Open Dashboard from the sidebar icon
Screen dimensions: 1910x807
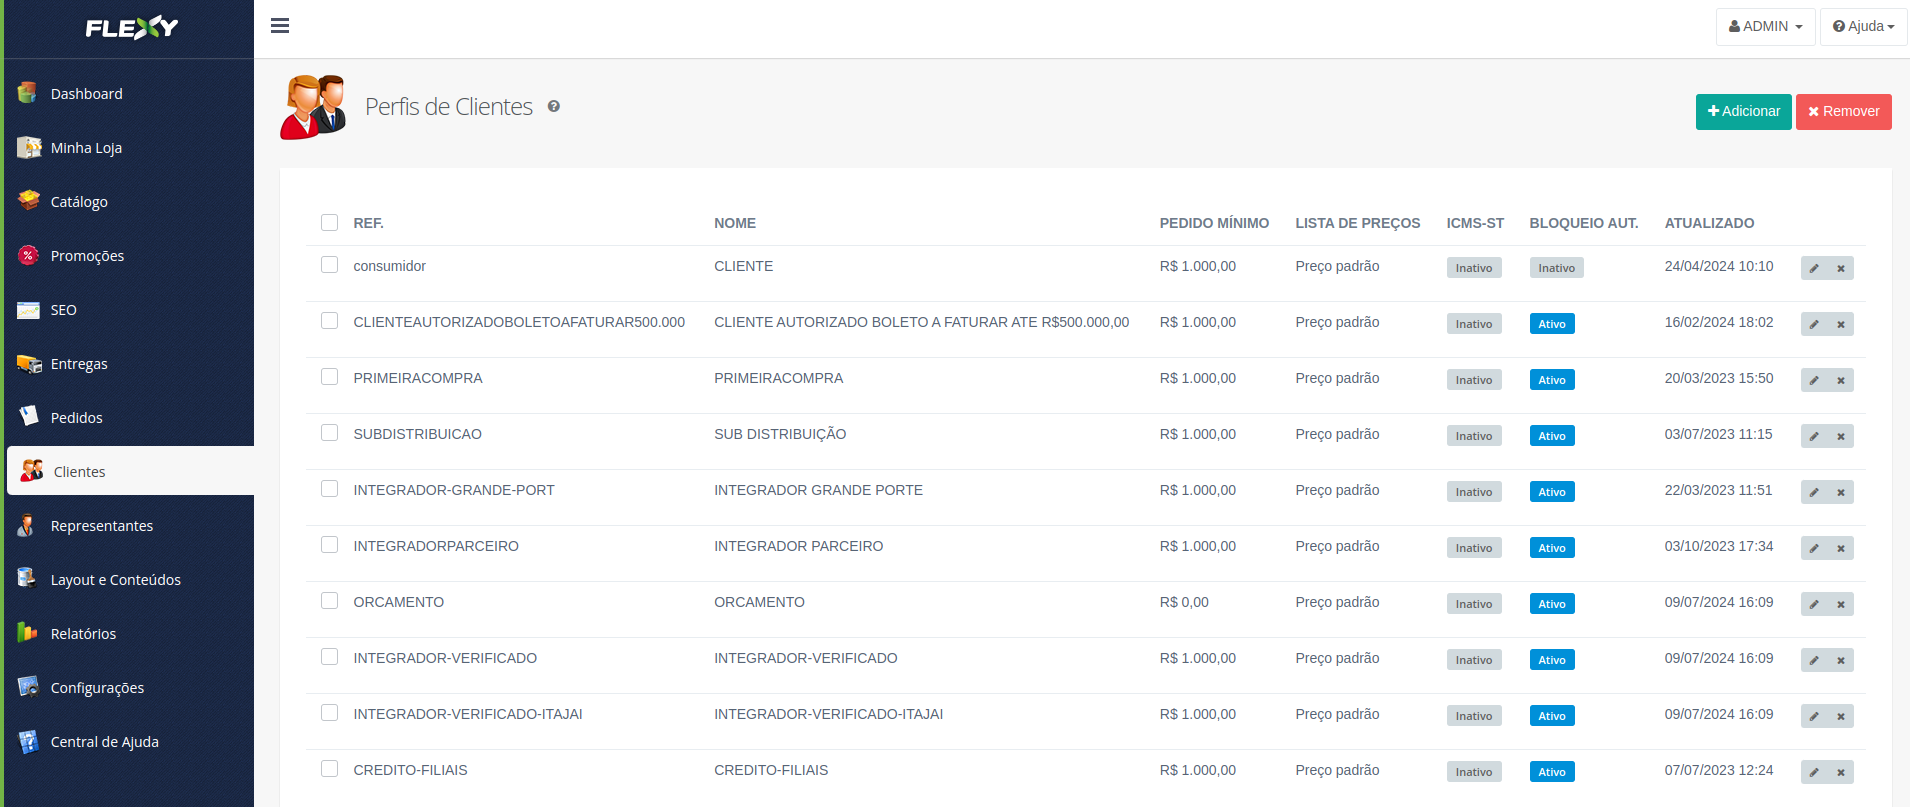coord(28,93)
